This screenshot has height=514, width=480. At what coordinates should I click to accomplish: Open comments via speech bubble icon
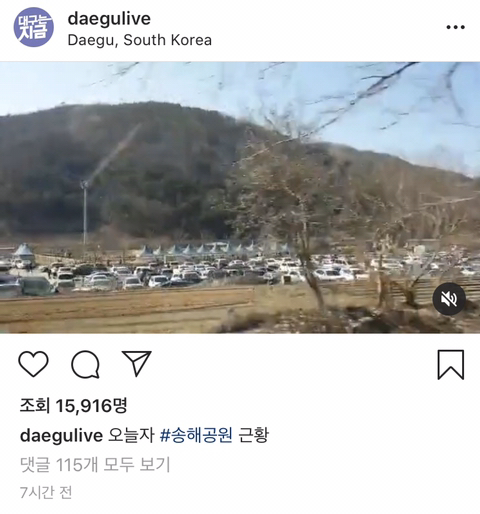point(85,364)
